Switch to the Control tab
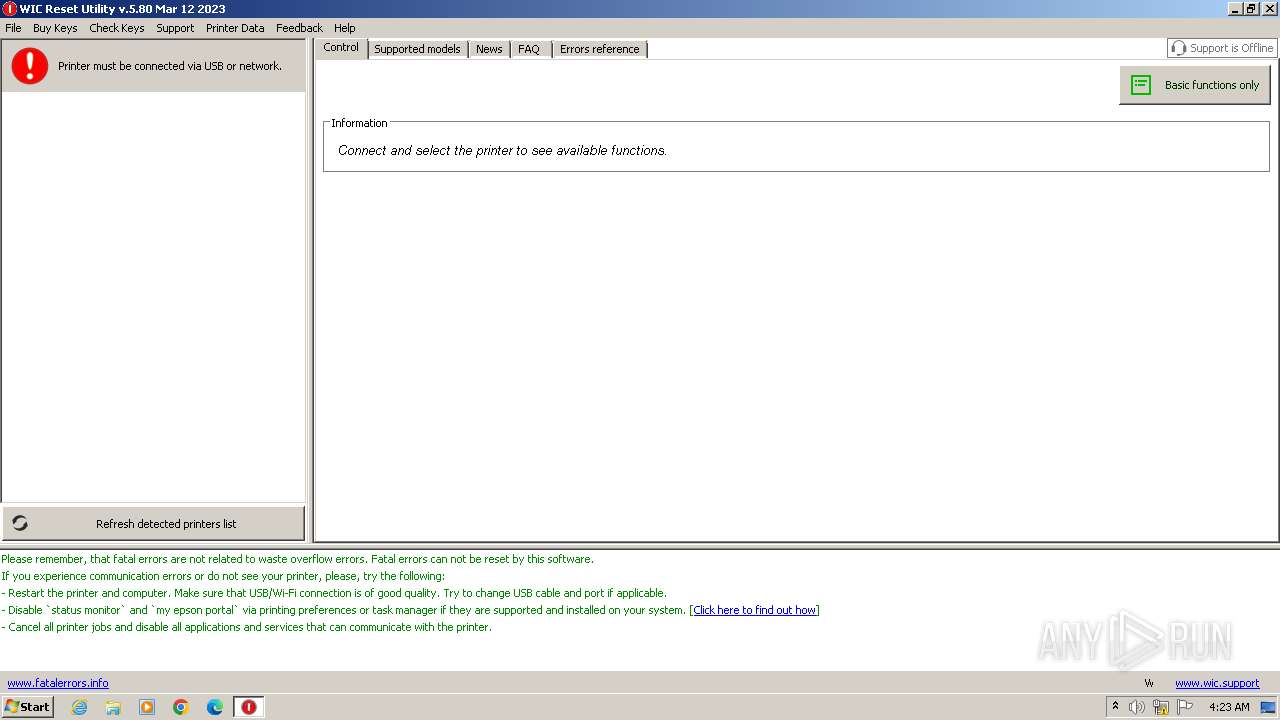 [x=341, y=47]
